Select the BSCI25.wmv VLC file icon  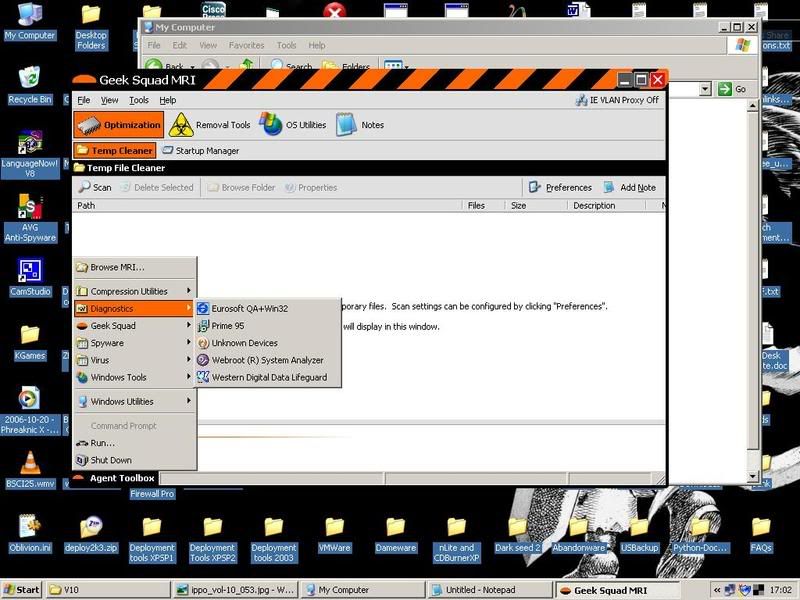(x=30, y=470)
